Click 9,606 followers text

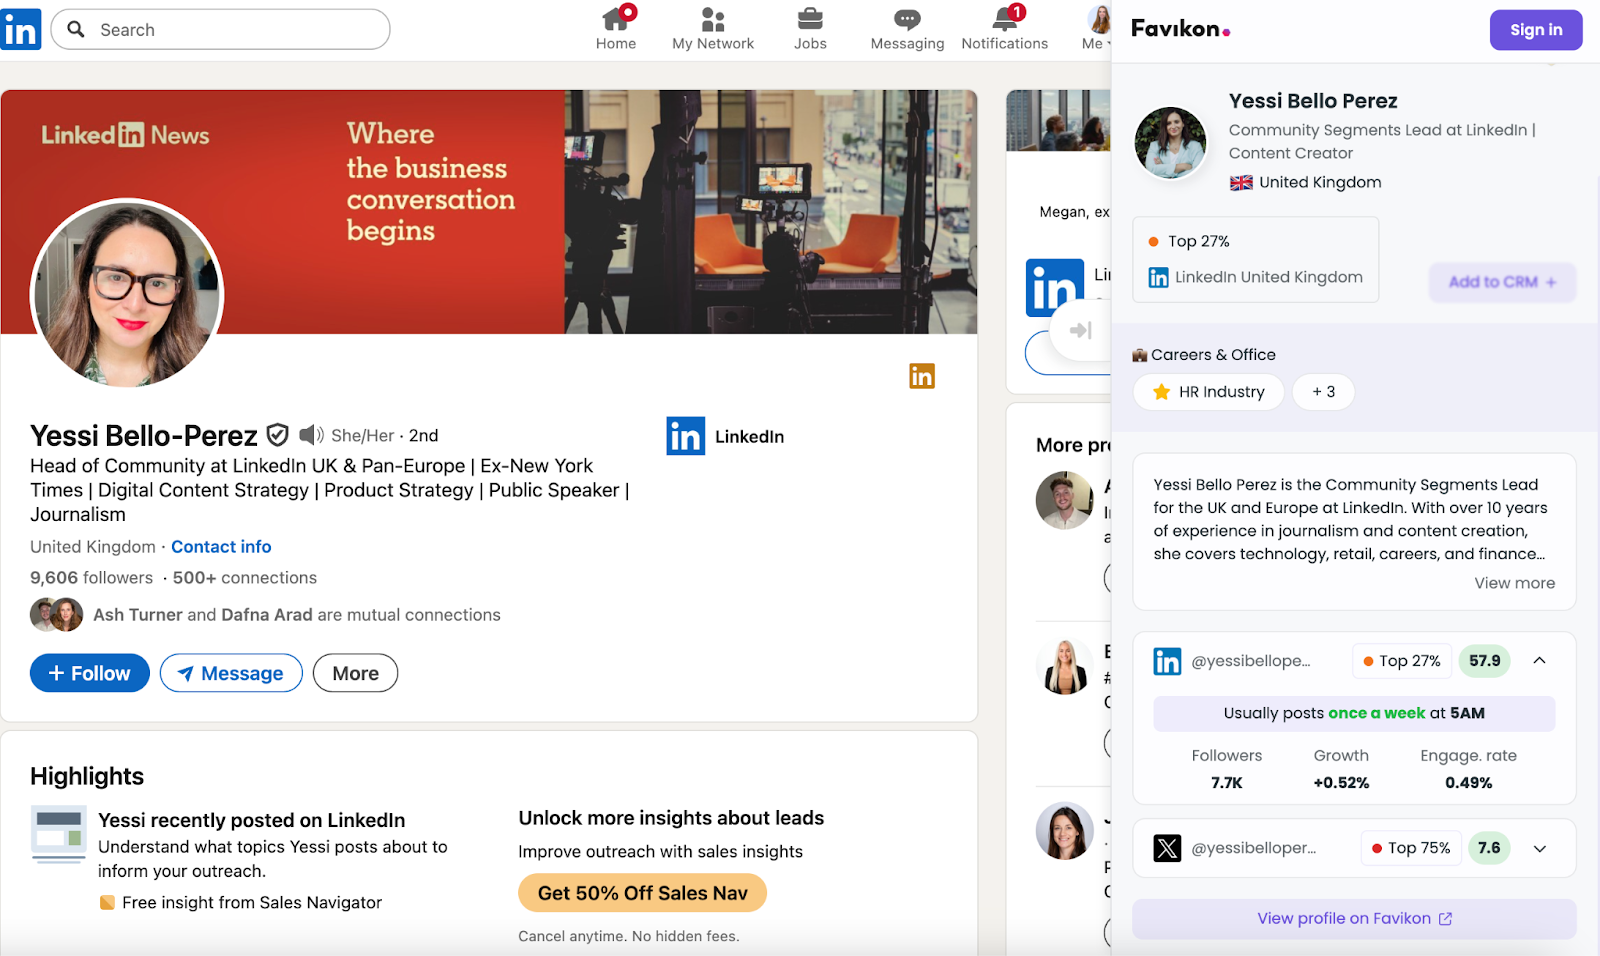point(91,578)
